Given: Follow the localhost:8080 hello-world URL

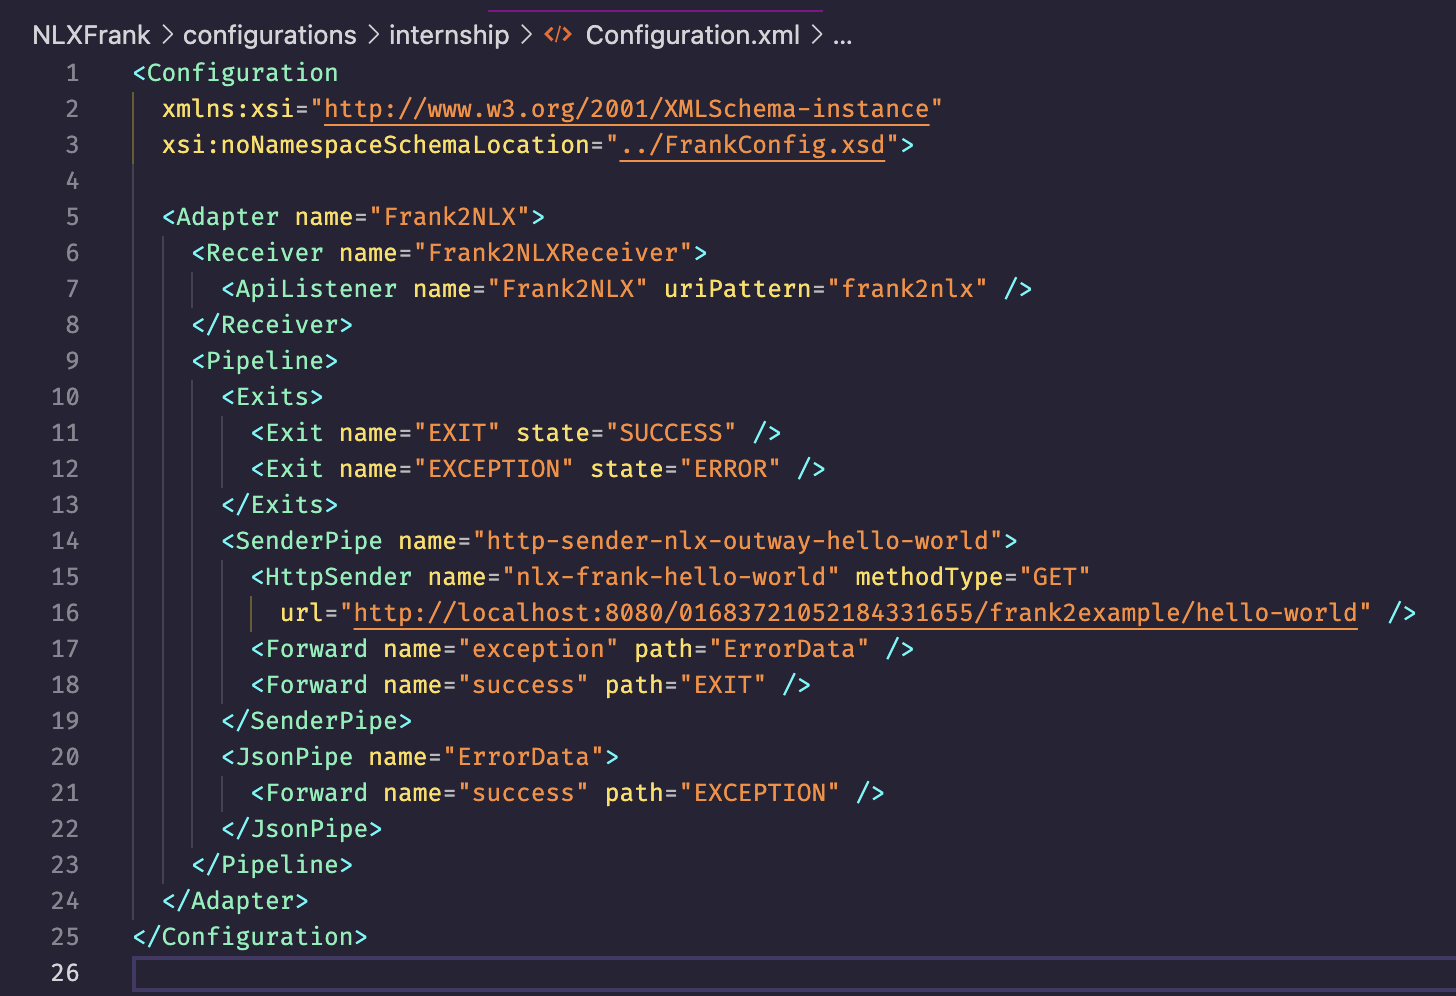Looking at the screenshot, I should (855, 613).
